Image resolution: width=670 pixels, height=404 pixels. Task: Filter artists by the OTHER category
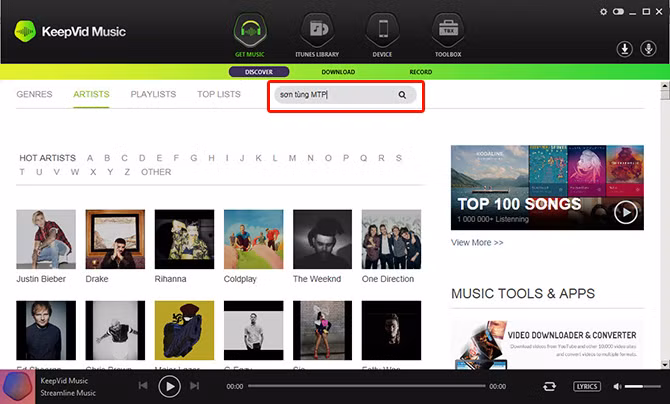pos(156,172)
